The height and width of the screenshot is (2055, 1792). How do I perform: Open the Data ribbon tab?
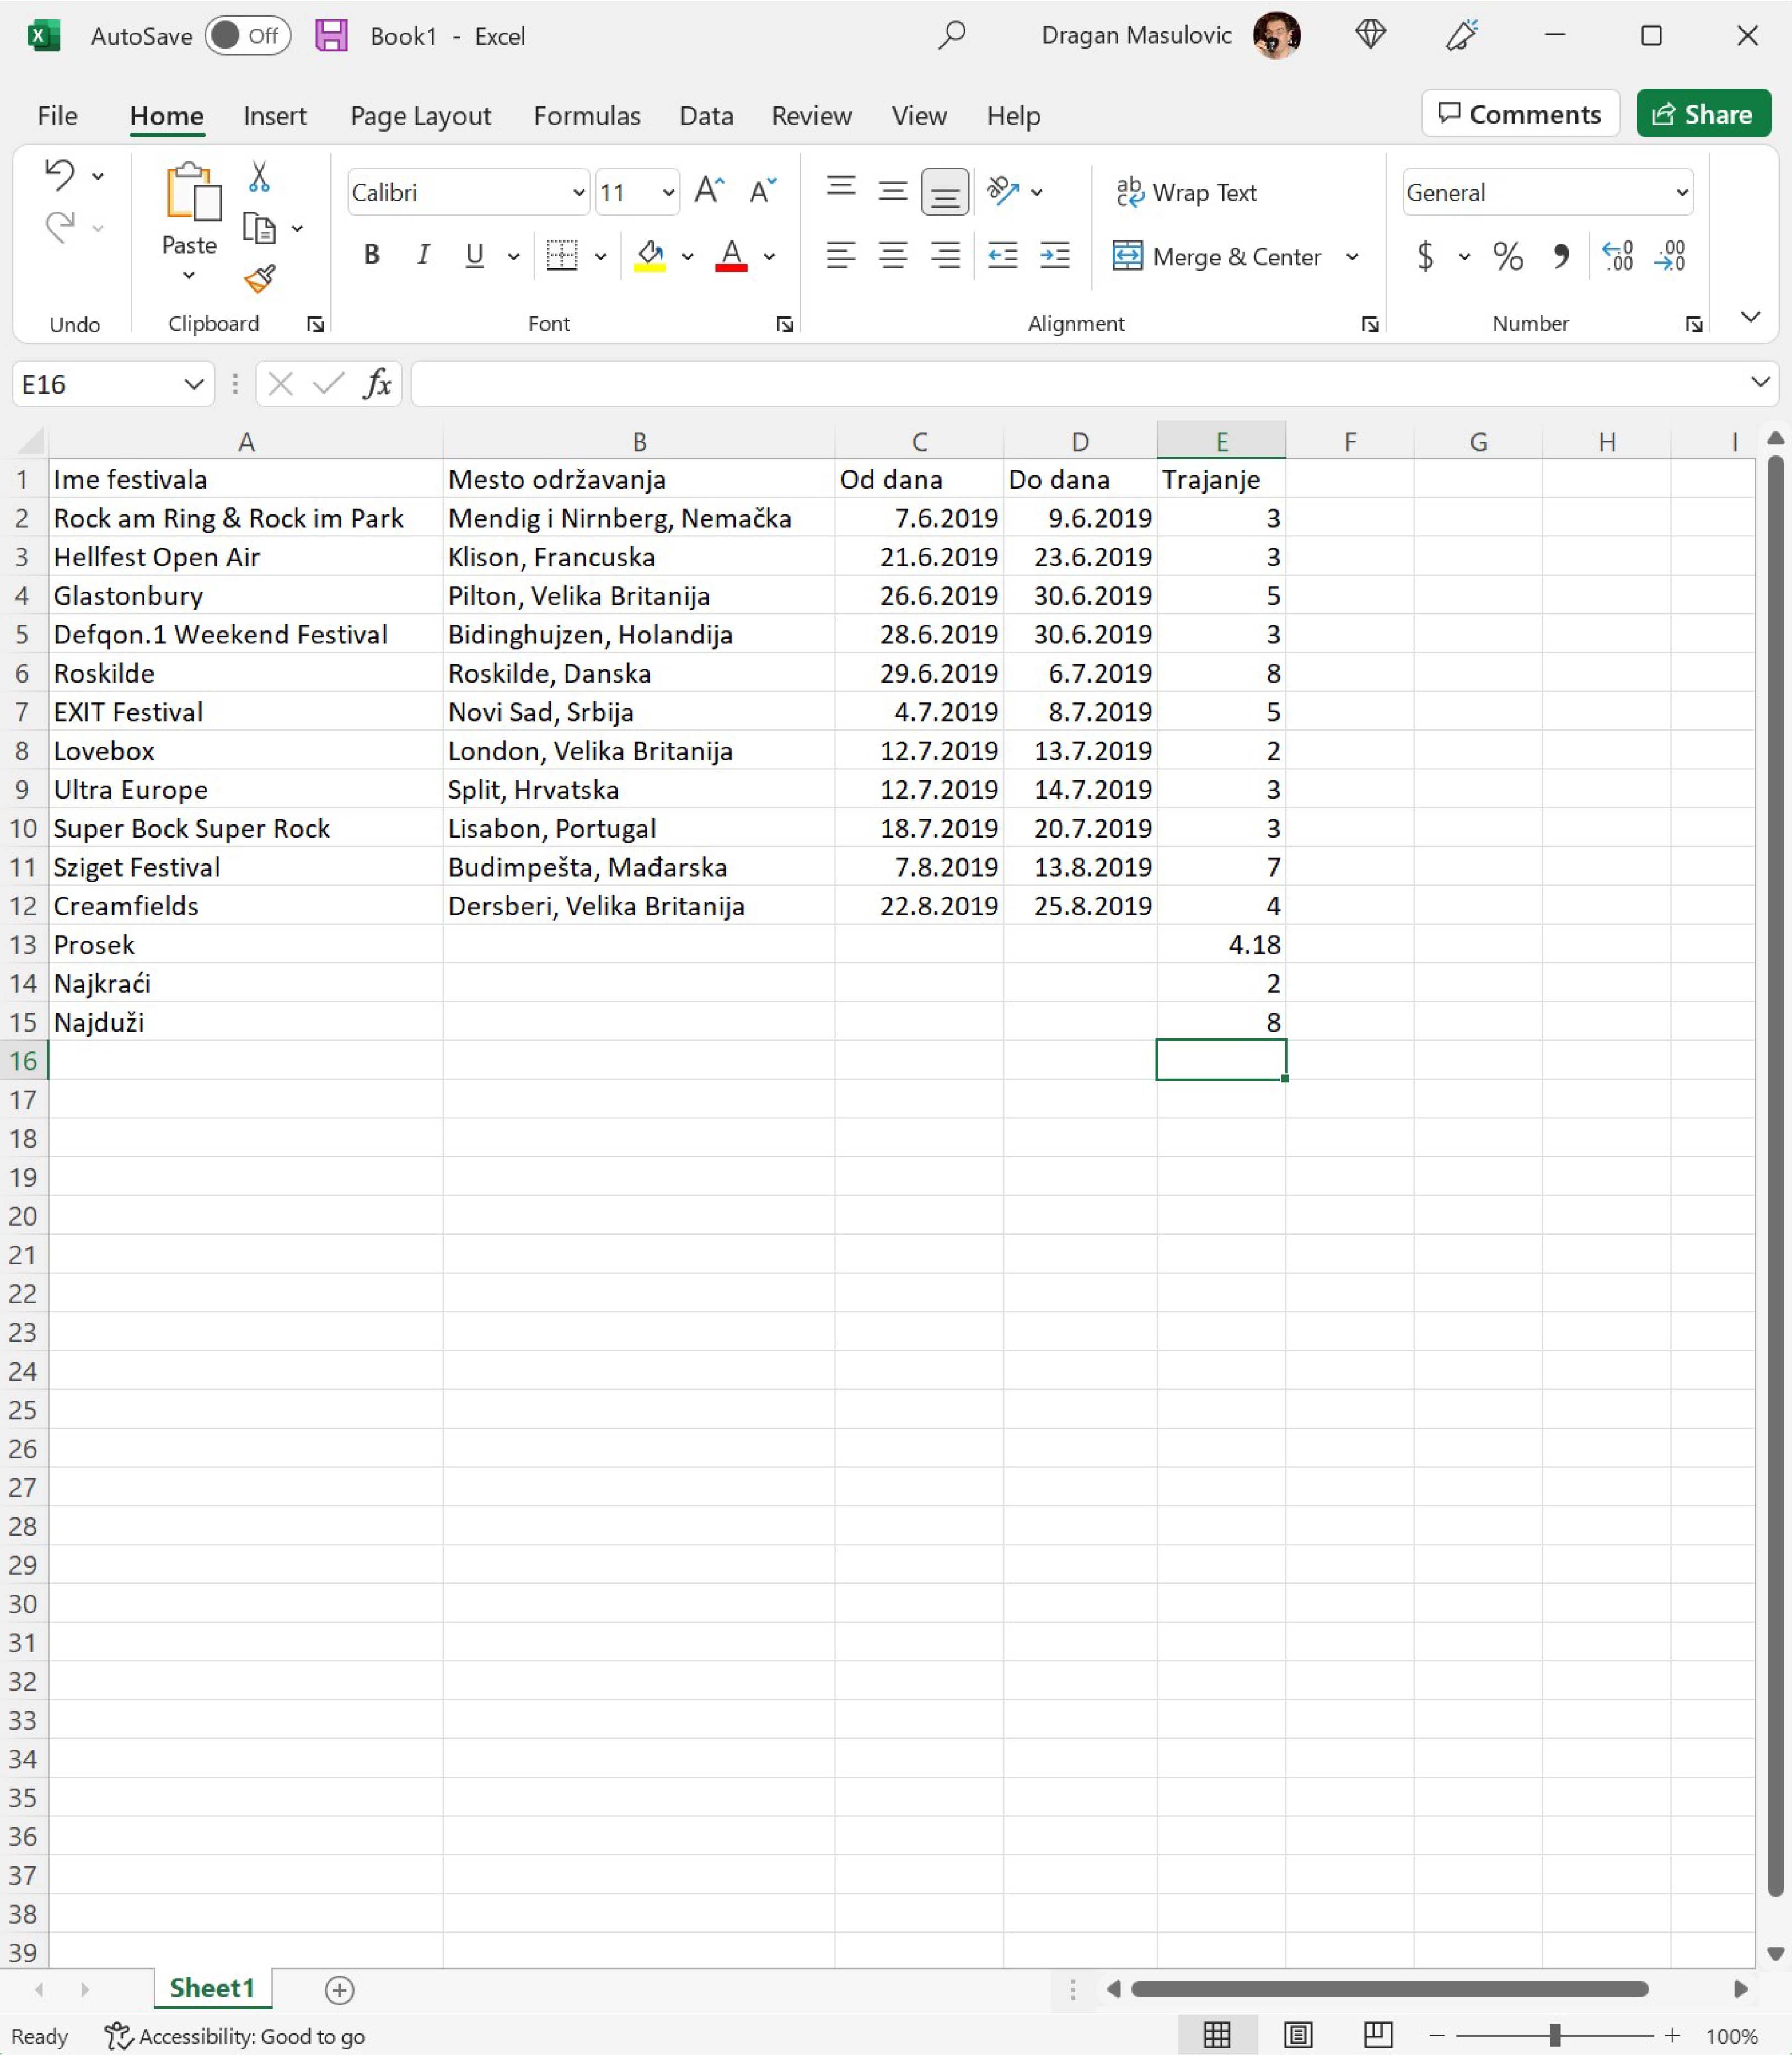point(706,116)
